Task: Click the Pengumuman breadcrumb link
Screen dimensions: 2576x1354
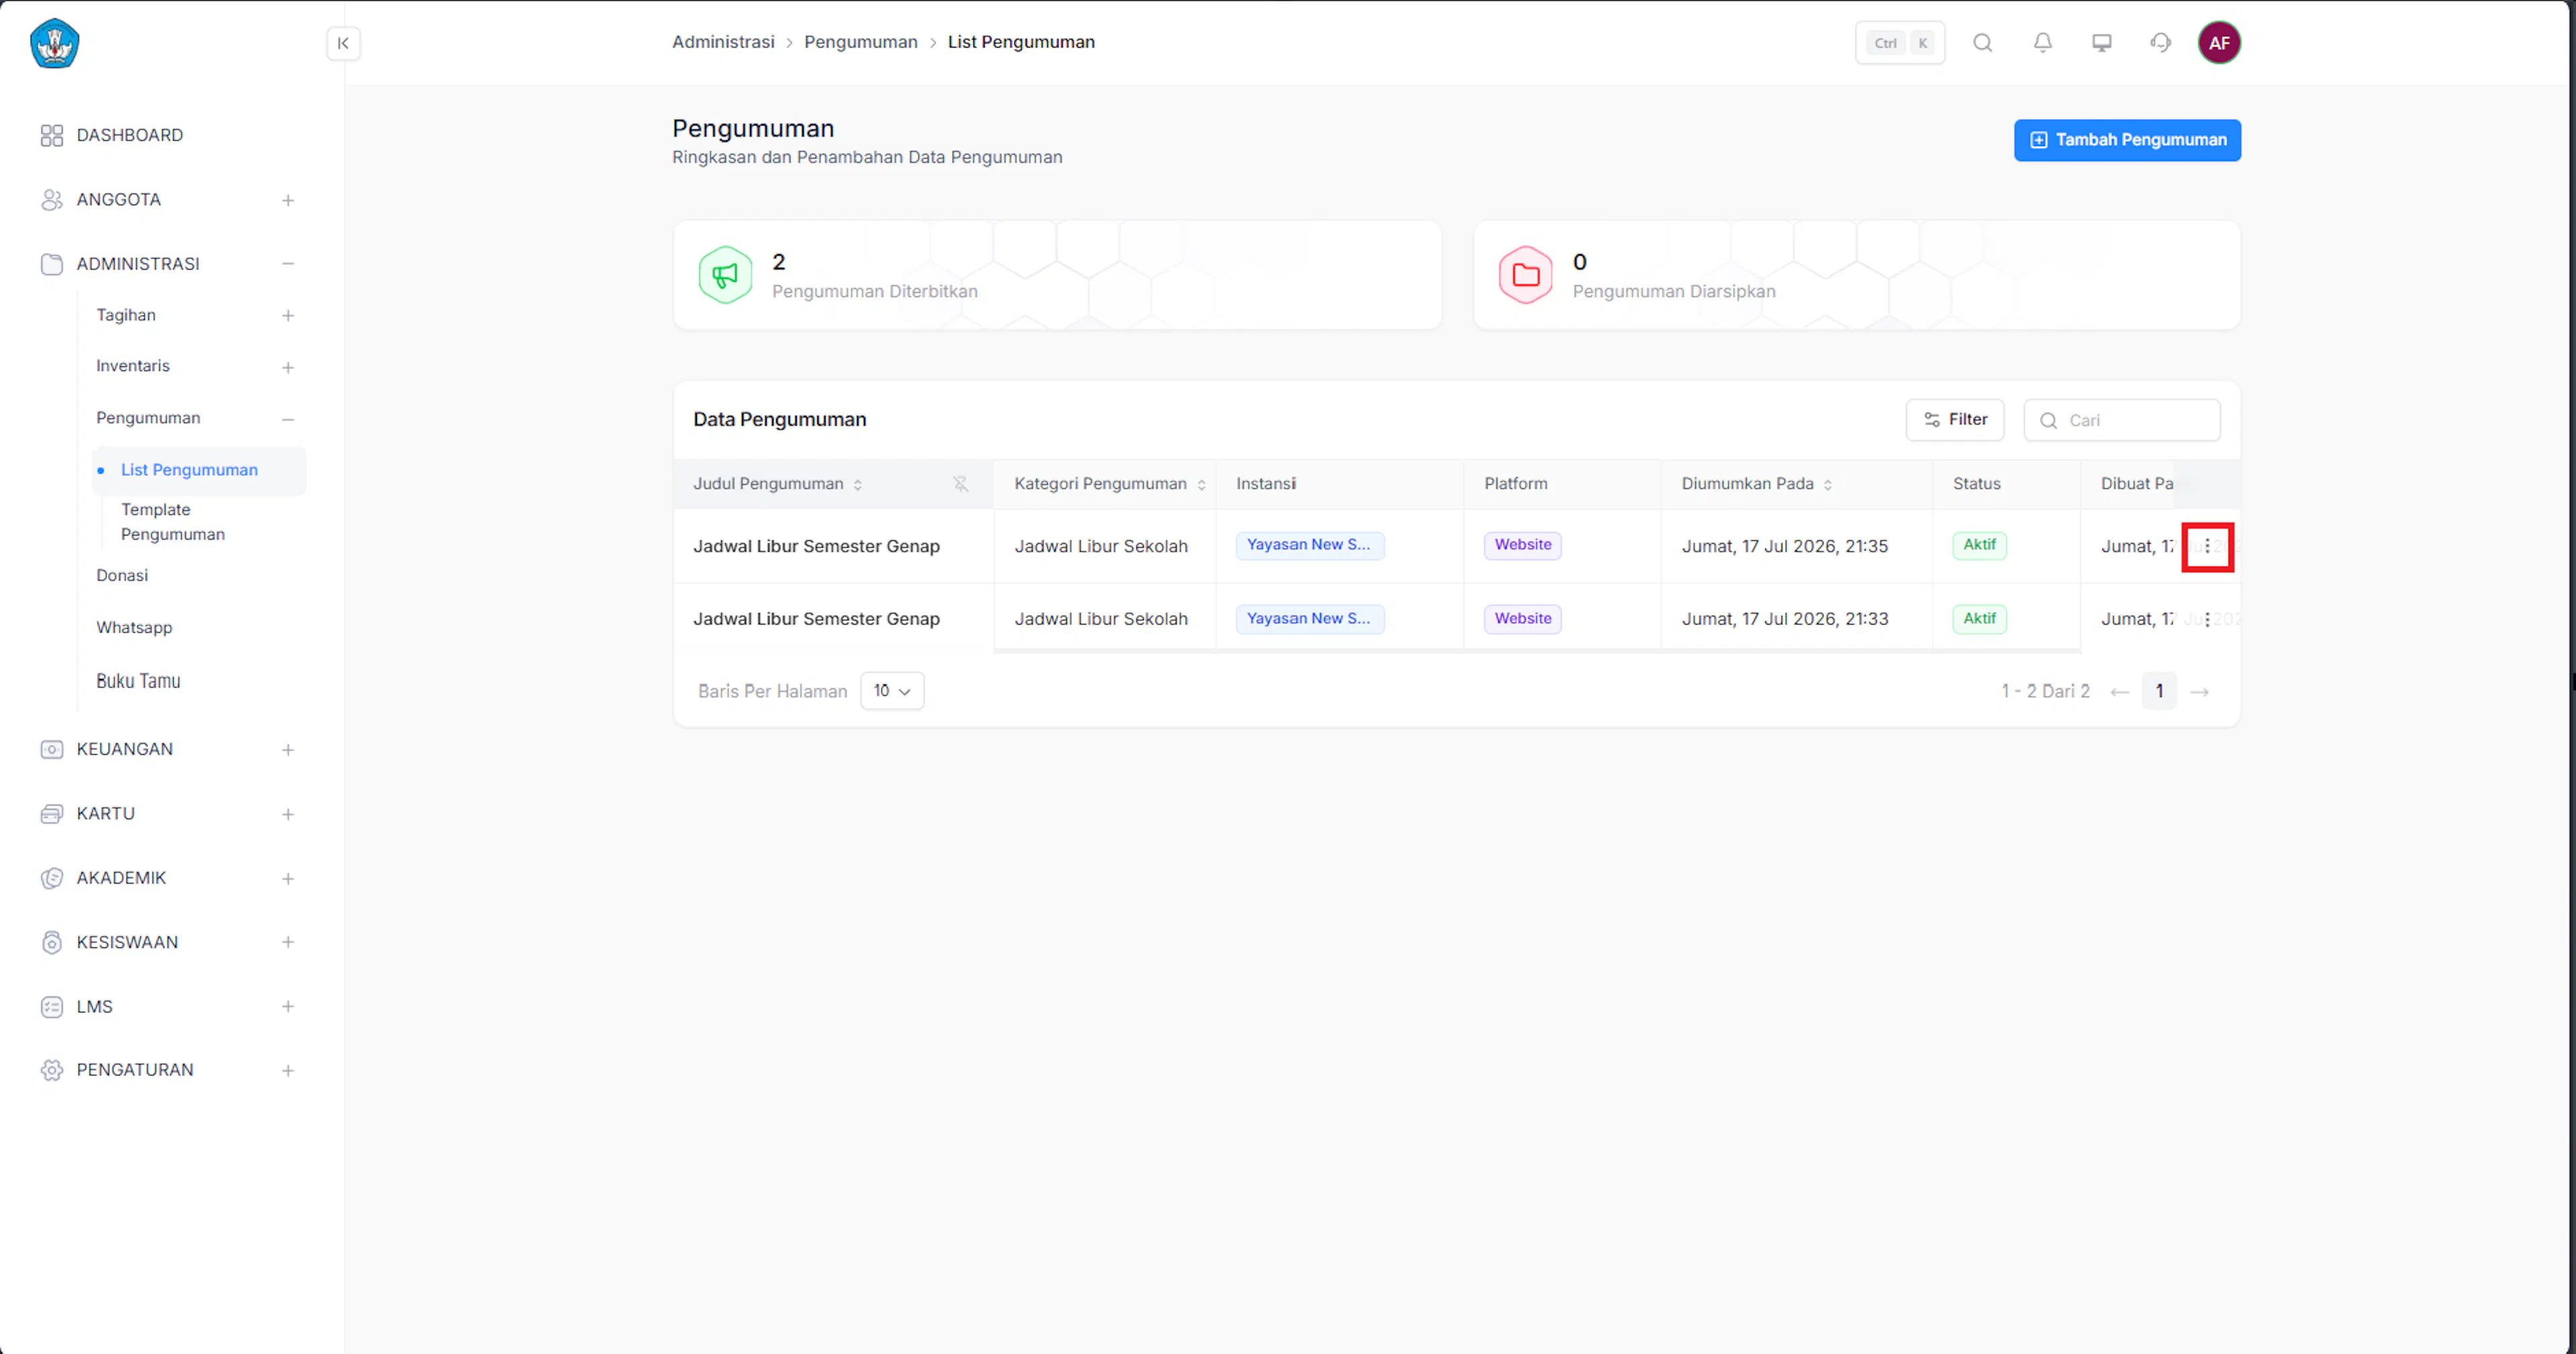Action: coord(860,42)
